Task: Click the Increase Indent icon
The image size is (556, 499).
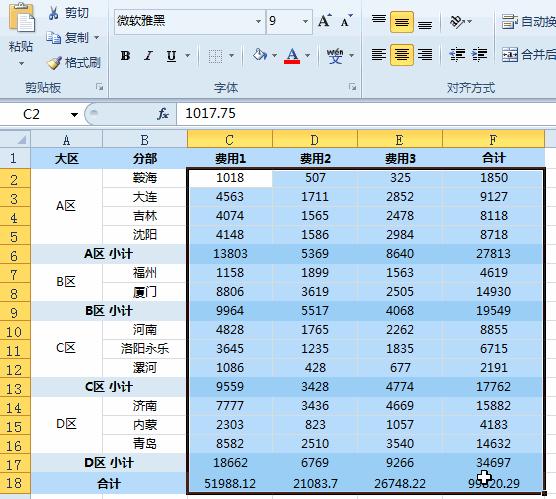Action: pyautogui.click(x=479, y=55)
